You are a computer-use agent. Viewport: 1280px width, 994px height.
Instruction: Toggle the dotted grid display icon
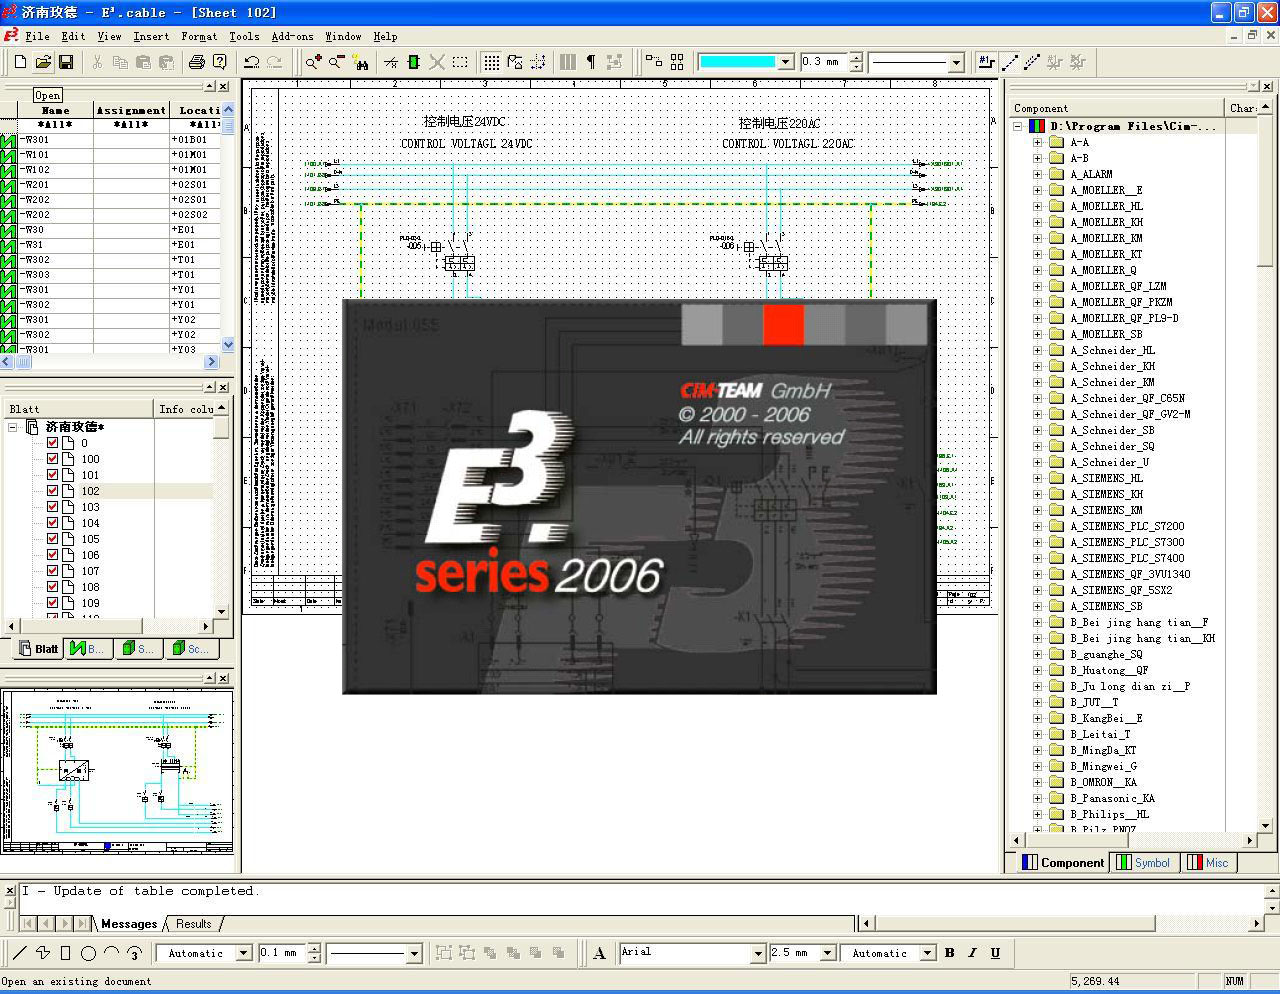[x=492, y=62]
